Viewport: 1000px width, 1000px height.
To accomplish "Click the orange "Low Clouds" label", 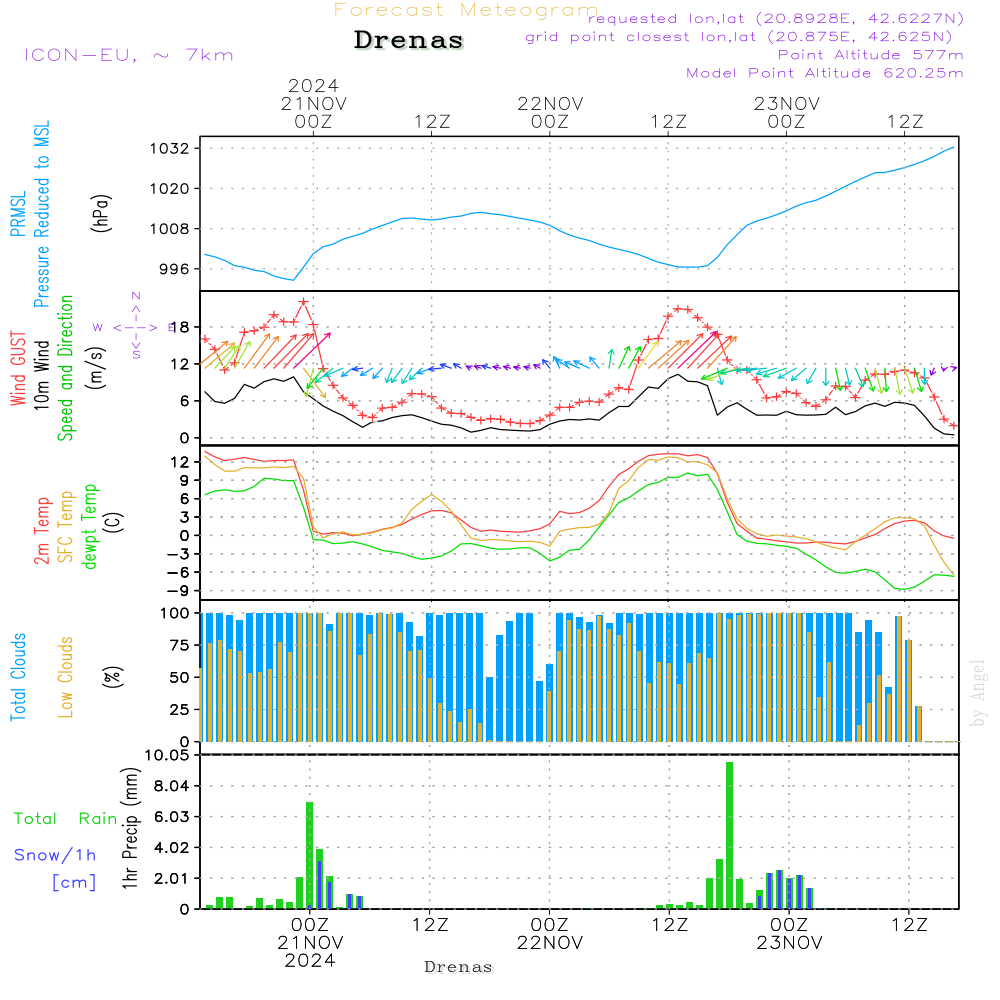I will point(66,677).
